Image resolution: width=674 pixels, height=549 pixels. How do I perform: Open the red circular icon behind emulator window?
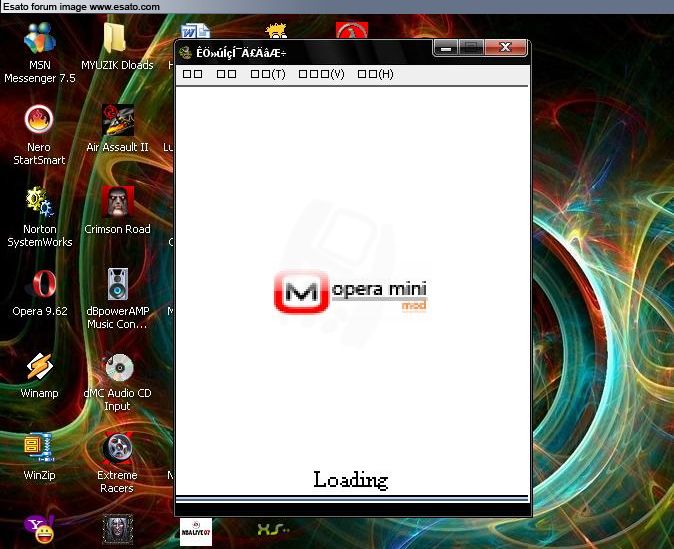[352, 30]
